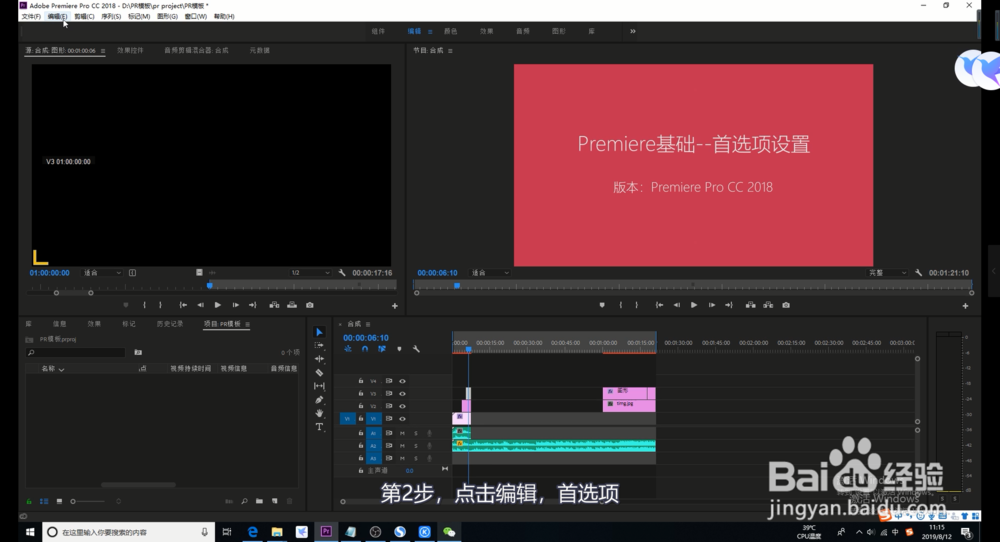Play the Source monitor

pyautogui.click(x=217, y=305)
